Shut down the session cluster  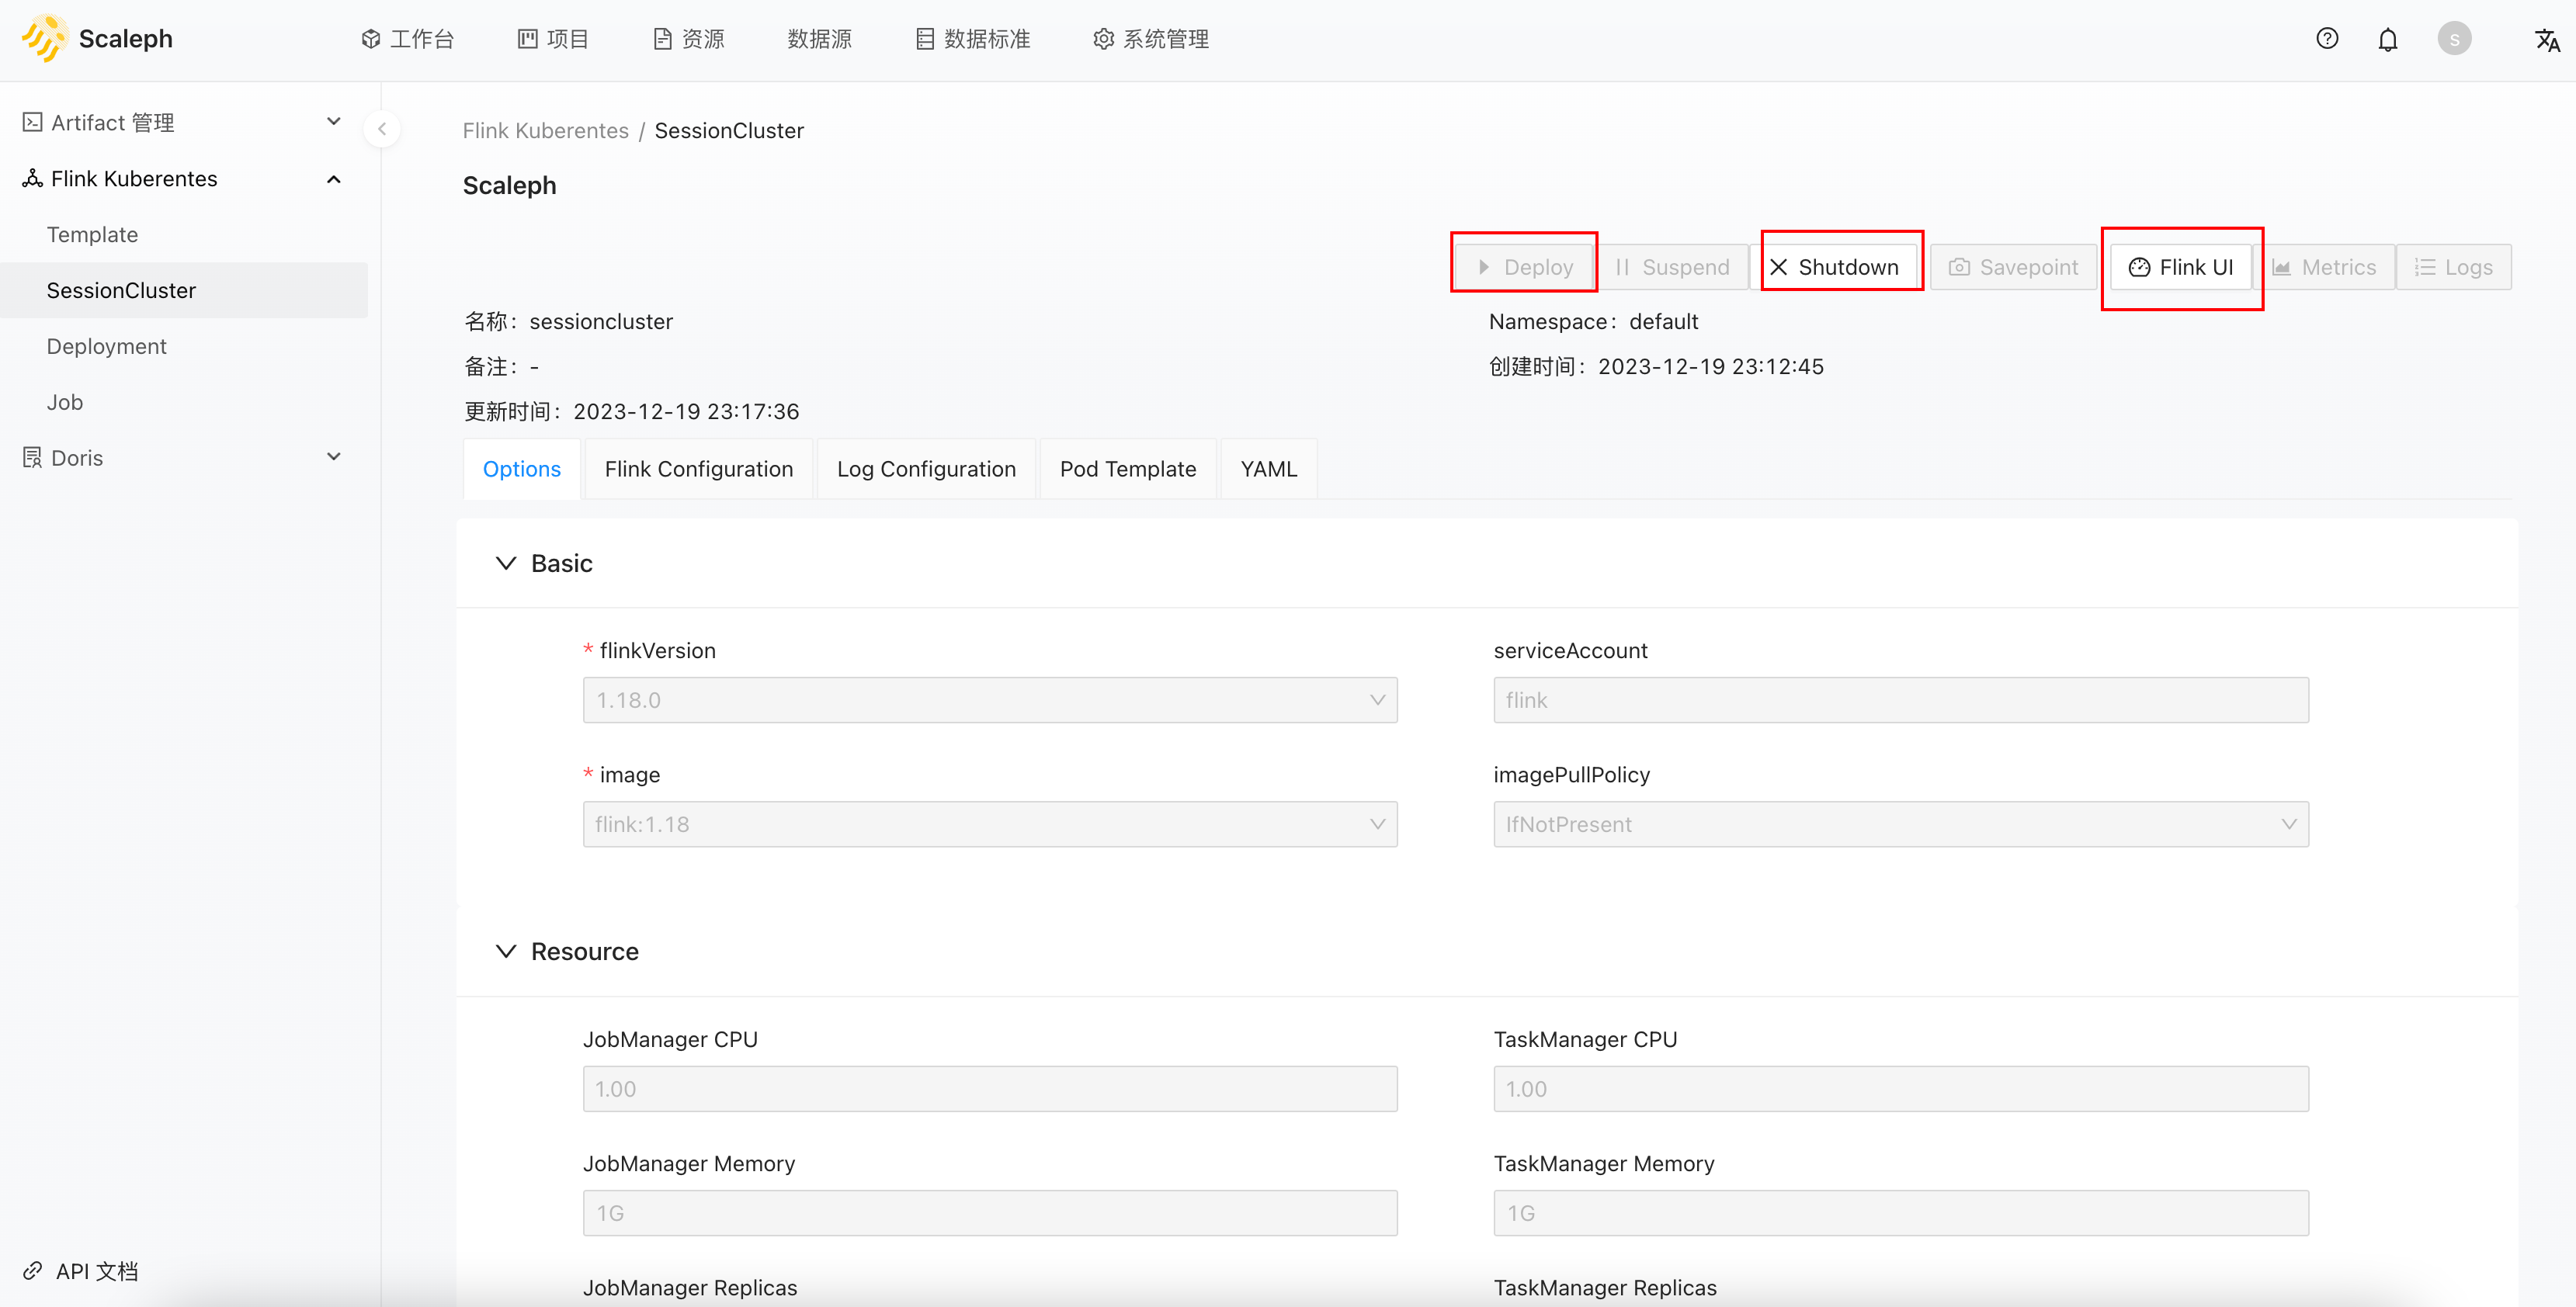click(1835, 267)
